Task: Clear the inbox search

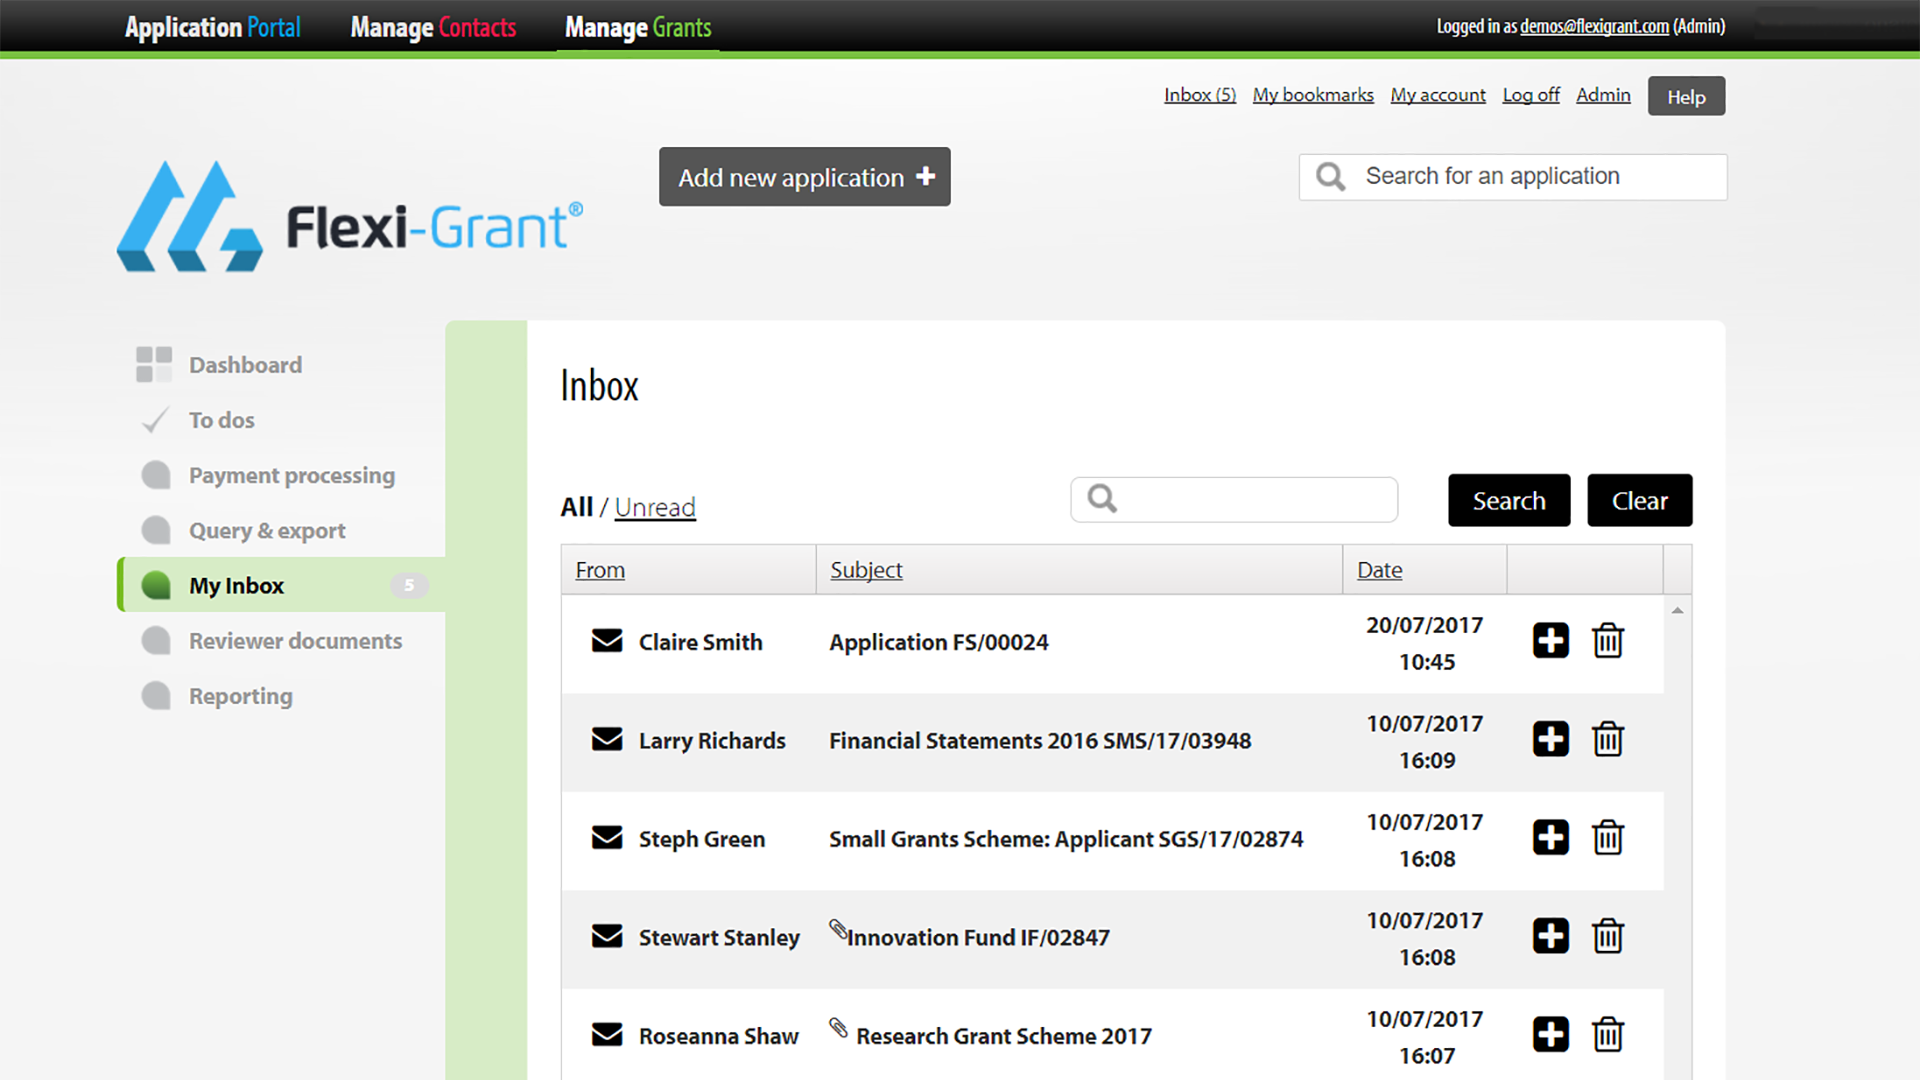Action: coord(1639,500)
